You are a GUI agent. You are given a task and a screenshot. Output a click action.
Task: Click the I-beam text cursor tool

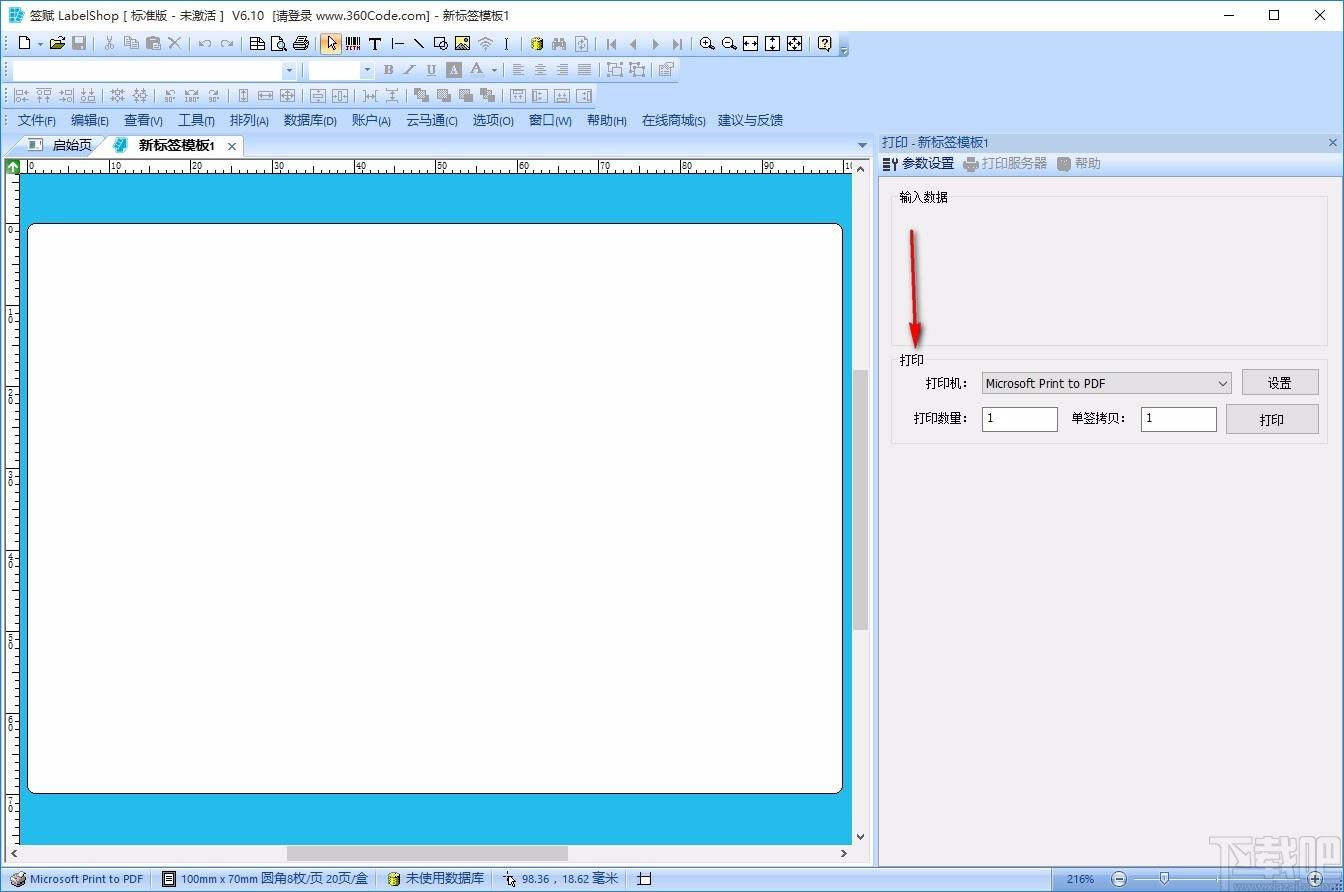pos(506,43)
